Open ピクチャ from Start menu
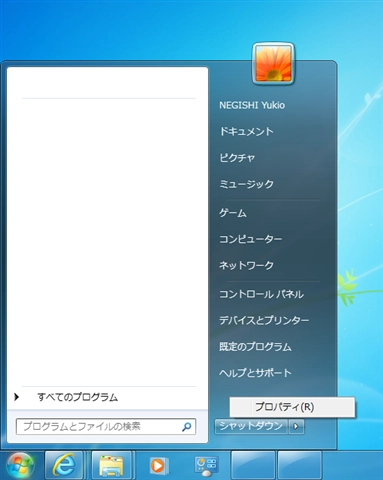The image size is (383, 480). click(237, 157)
